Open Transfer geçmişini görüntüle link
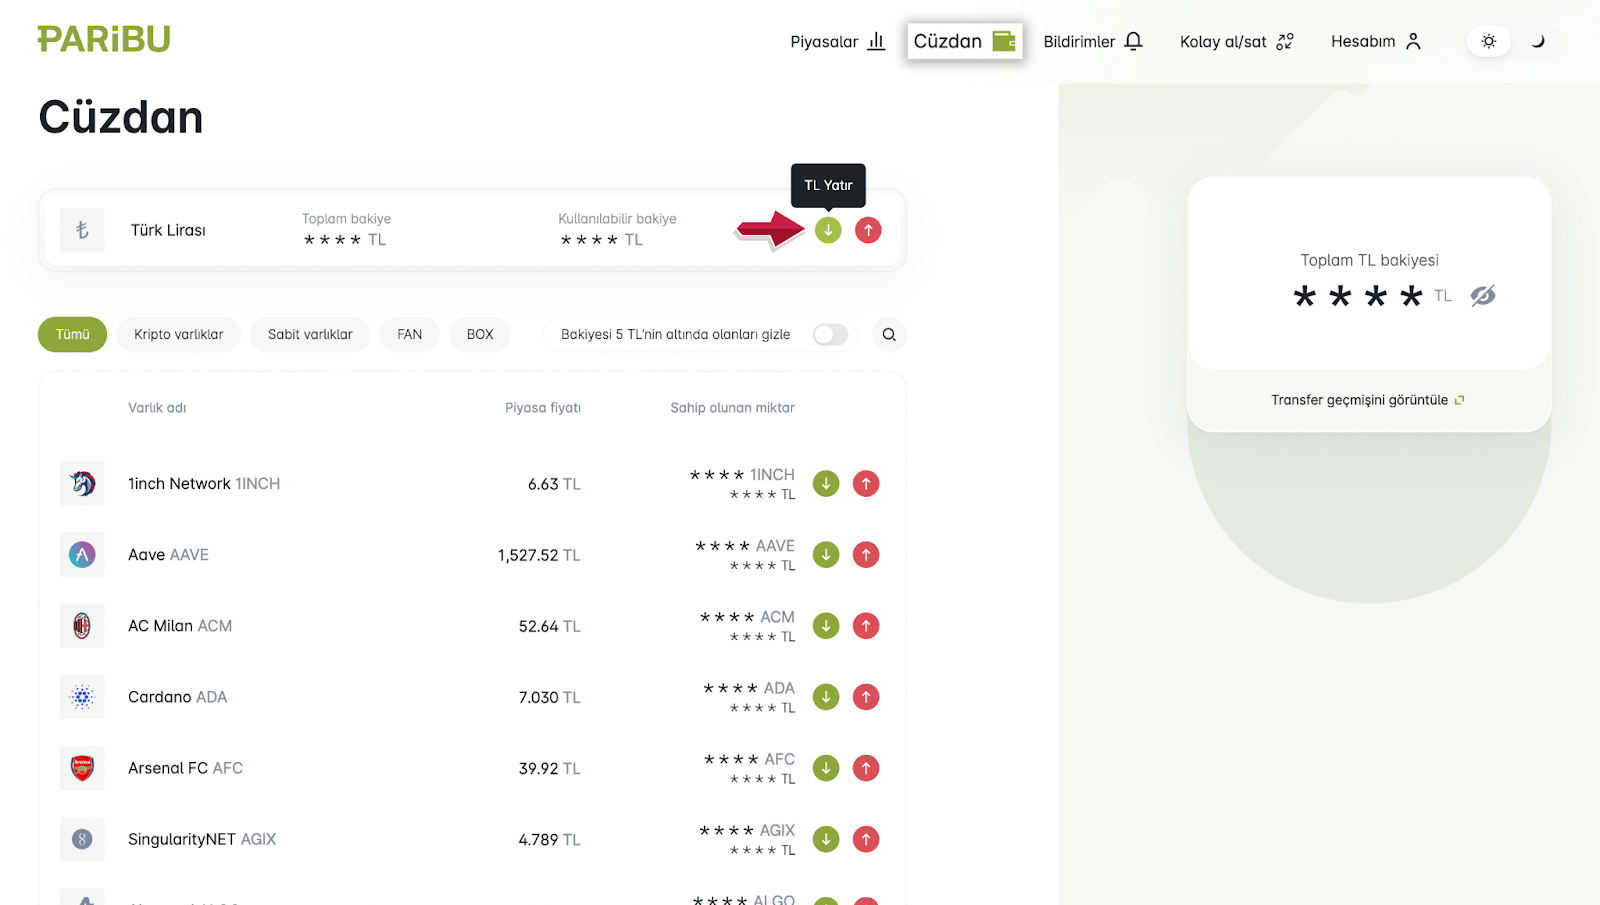Viewport: 1600px width, 905px height. pyautogui.click(x=1368, y=400)
